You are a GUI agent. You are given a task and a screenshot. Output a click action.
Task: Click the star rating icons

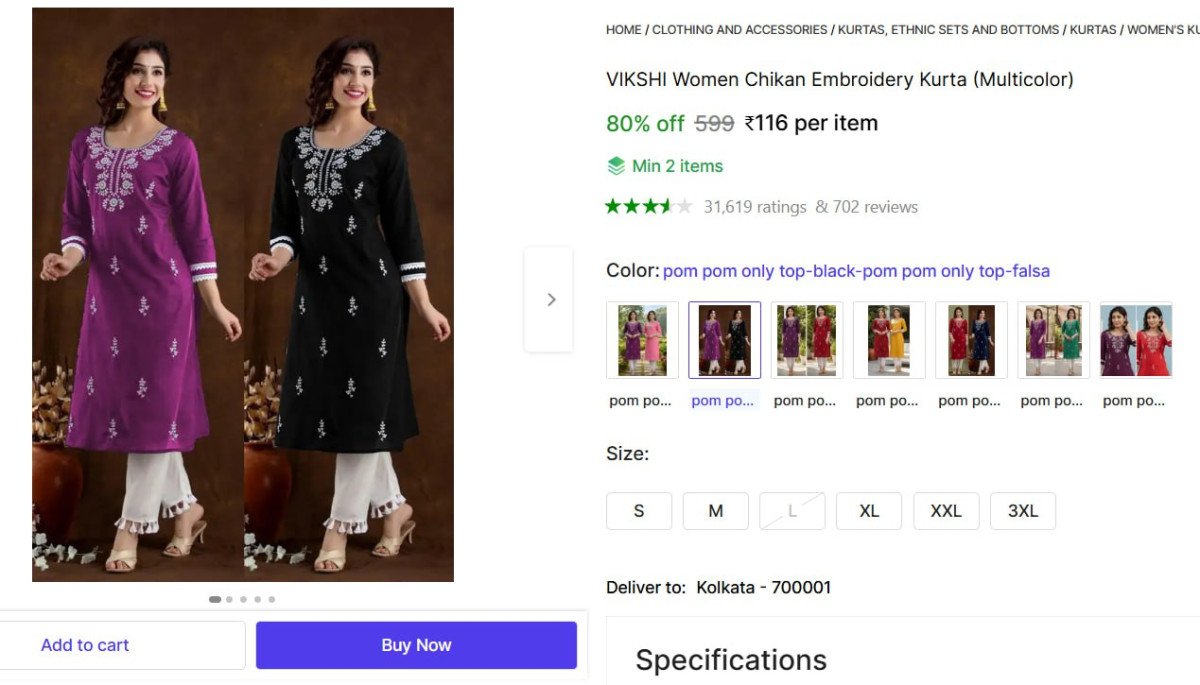(648, 207)
